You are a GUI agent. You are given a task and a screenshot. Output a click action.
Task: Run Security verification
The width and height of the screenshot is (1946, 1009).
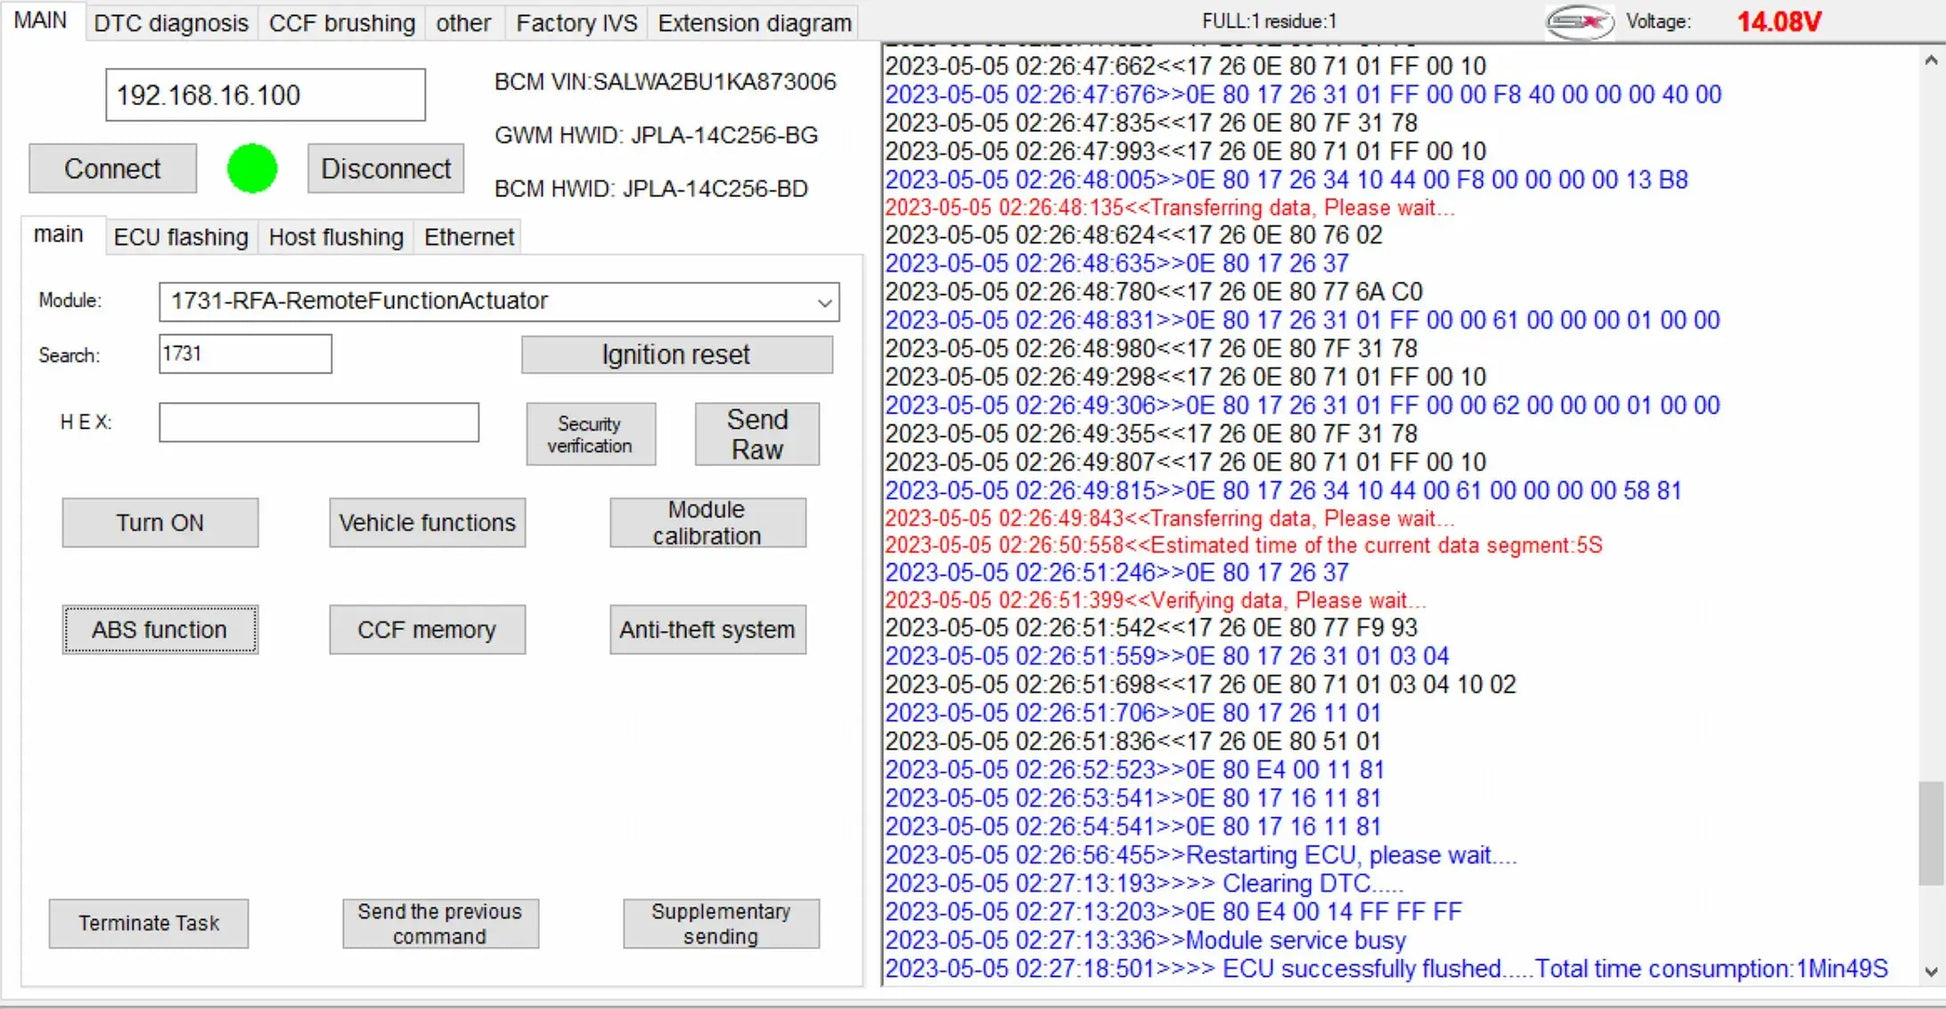(590, 433)
